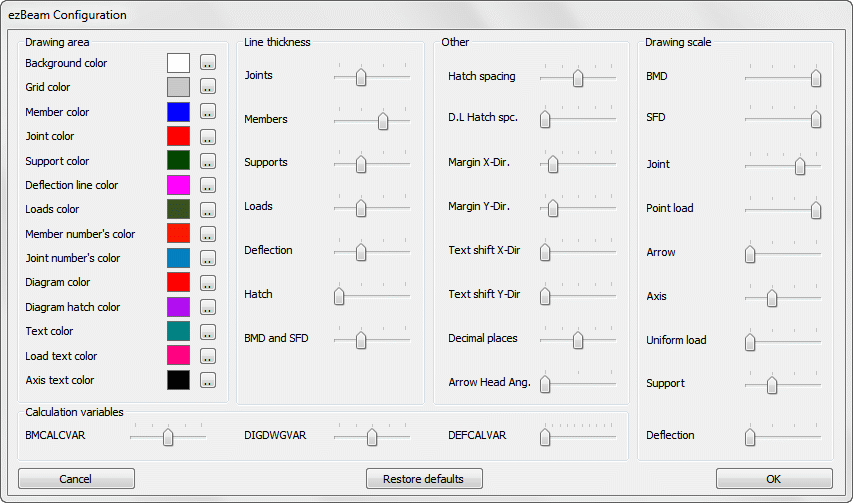The image size is (853, 503).
Task: Click the white Background color swatch
Action: click(178, 63)
